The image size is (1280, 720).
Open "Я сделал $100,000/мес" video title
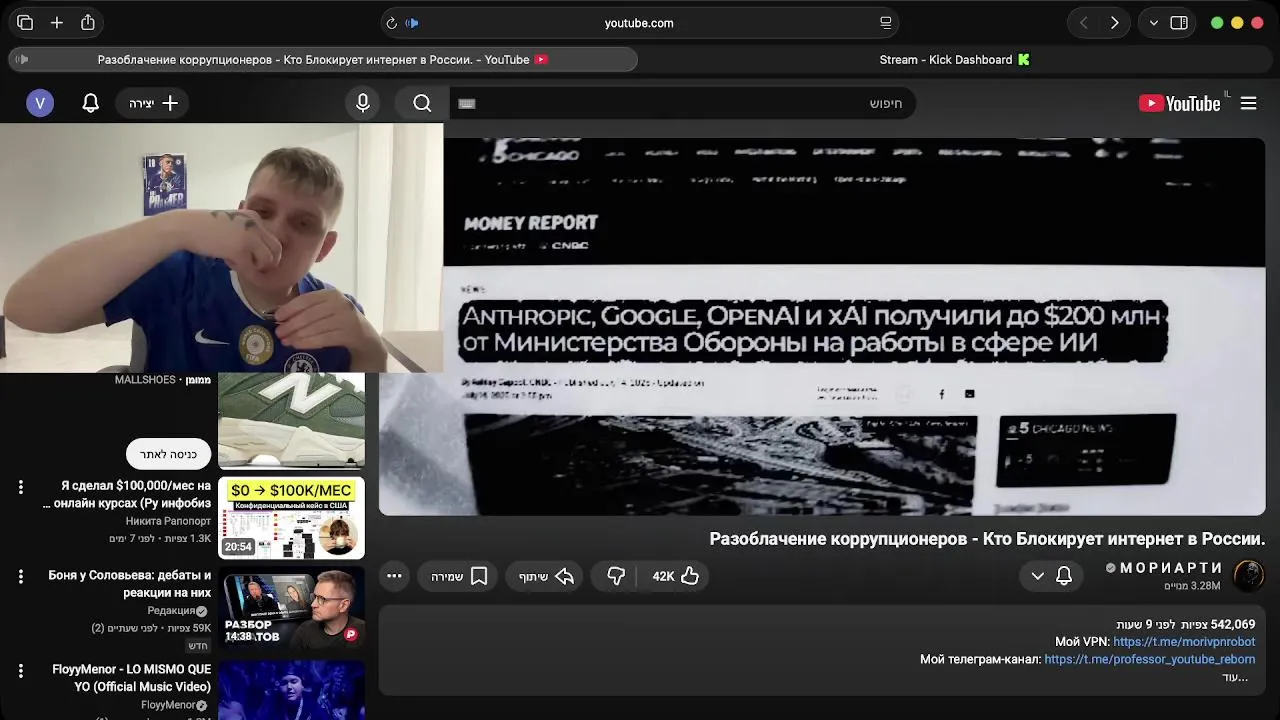(x=127, y=494)
